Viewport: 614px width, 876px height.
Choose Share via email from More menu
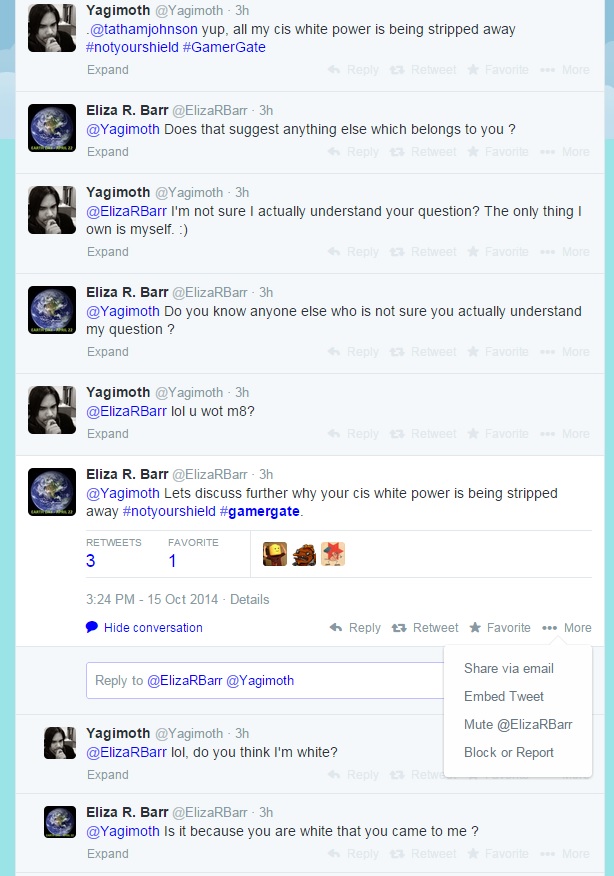pyautogui.click(x=508, y=668)
